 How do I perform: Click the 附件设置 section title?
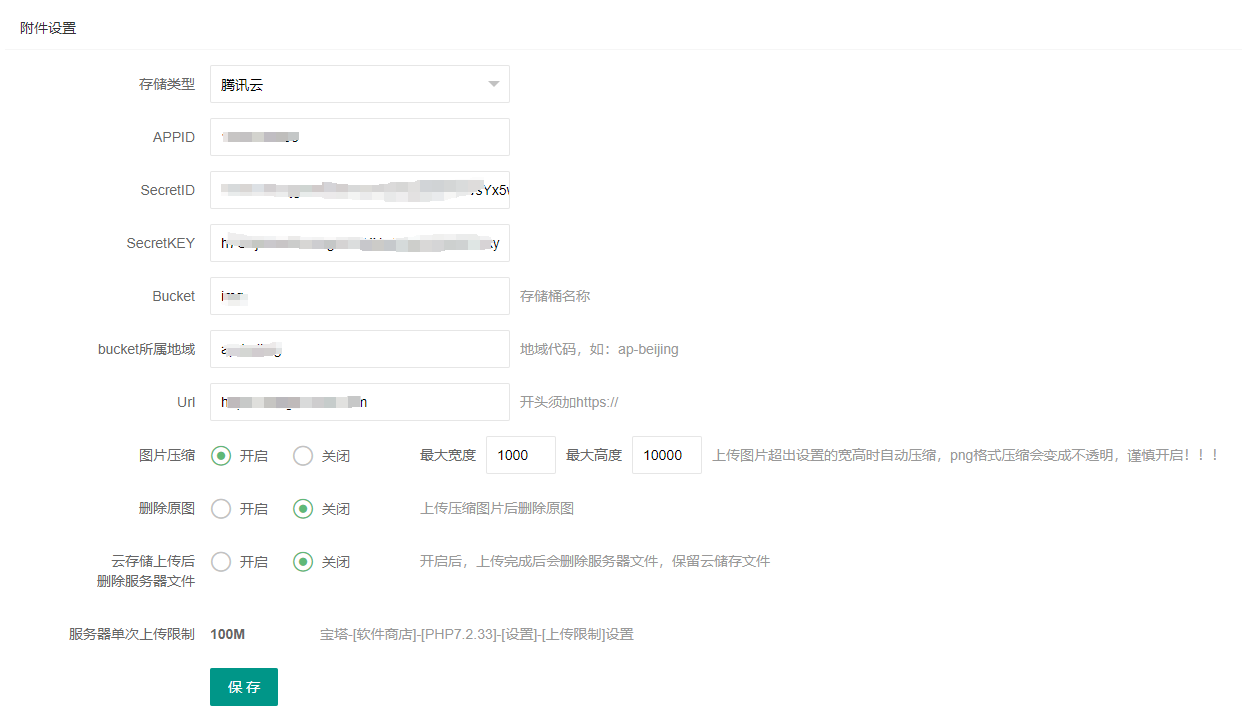pos(48,28)
